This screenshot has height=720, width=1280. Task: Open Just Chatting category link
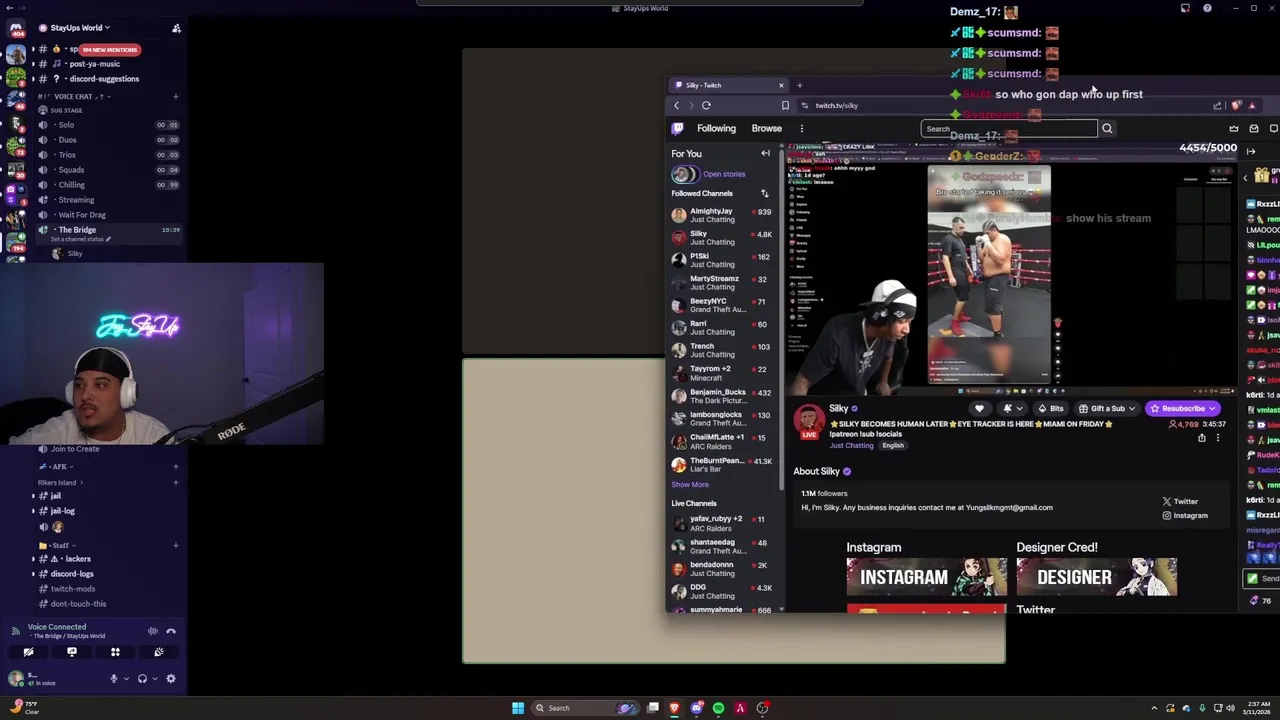[x=850, y=446]
